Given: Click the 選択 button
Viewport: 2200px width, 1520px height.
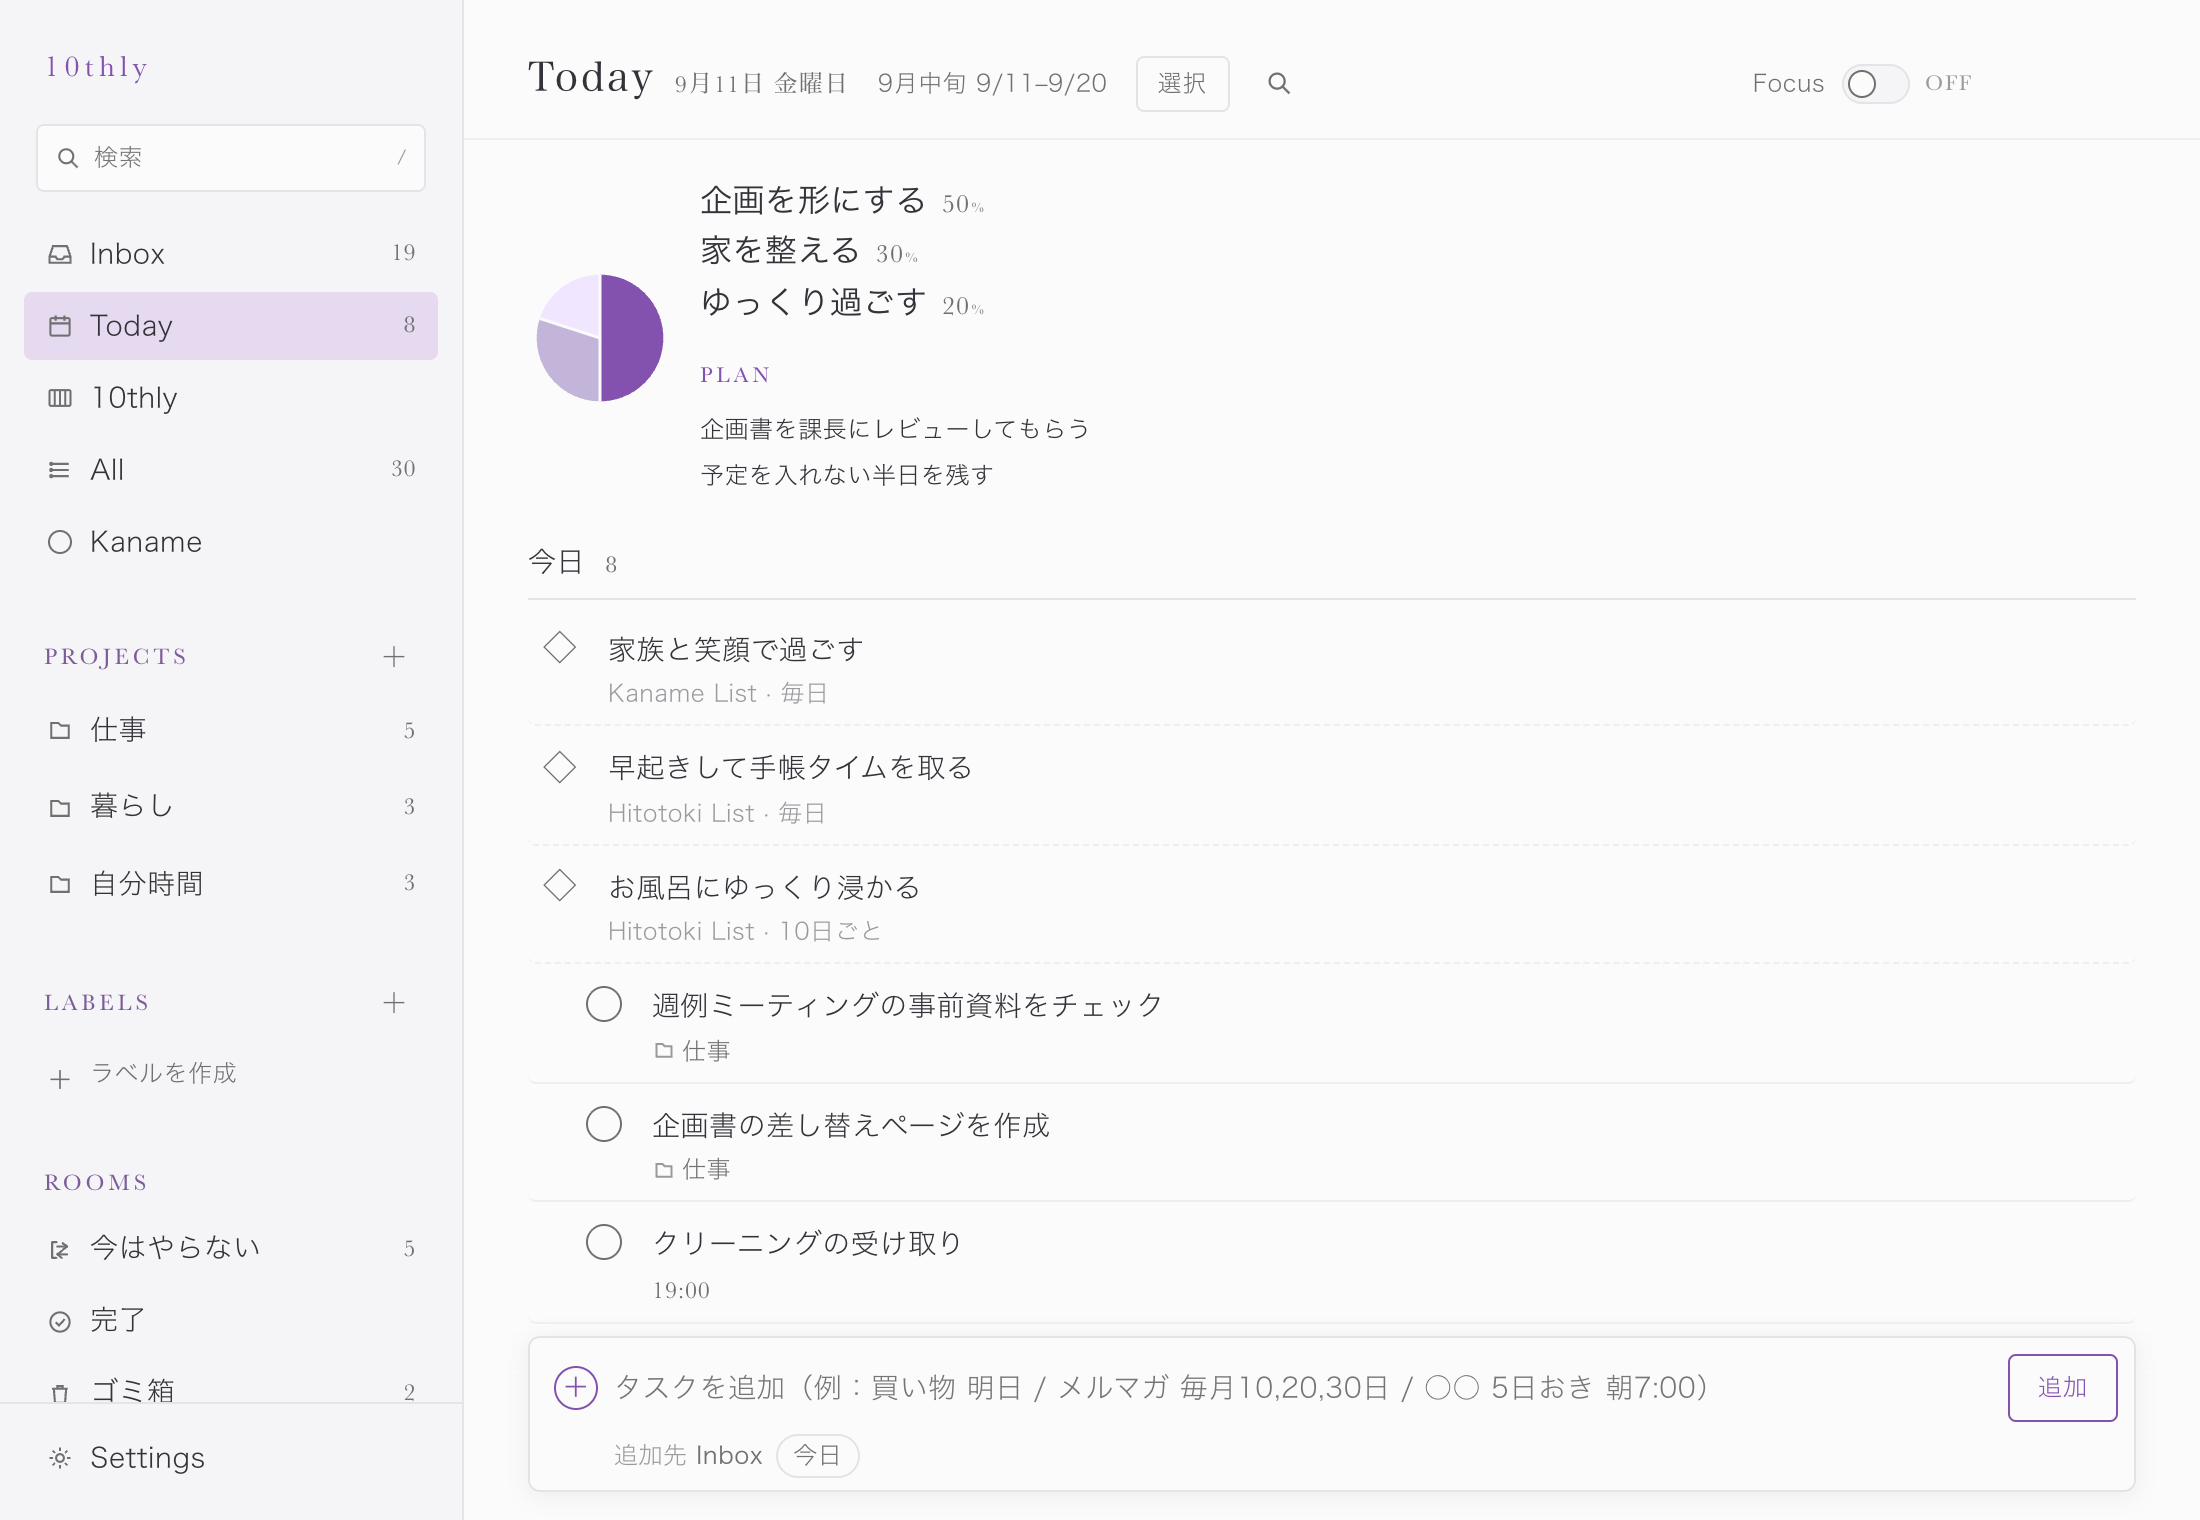Looking at the screenshot, I should (x=1182, y=84).
